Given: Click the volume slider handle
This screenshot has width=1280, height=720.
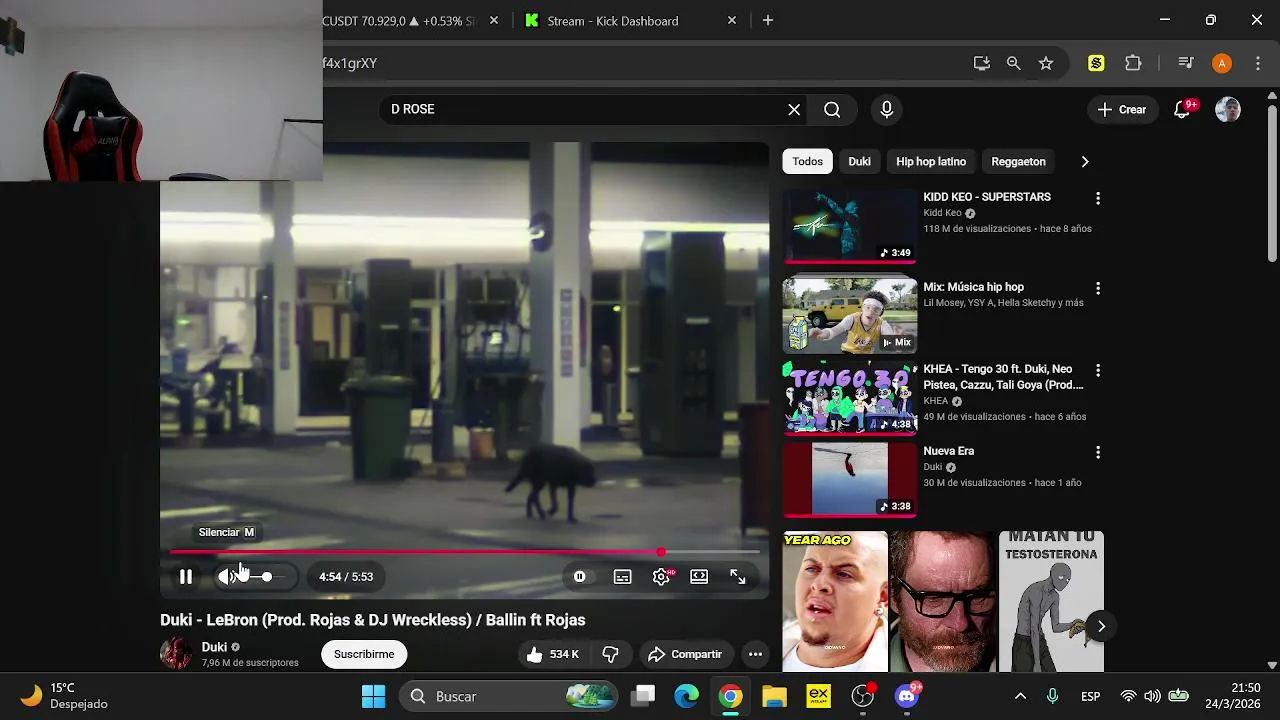Looking at the screenshot, I should [x=267, y=577].
